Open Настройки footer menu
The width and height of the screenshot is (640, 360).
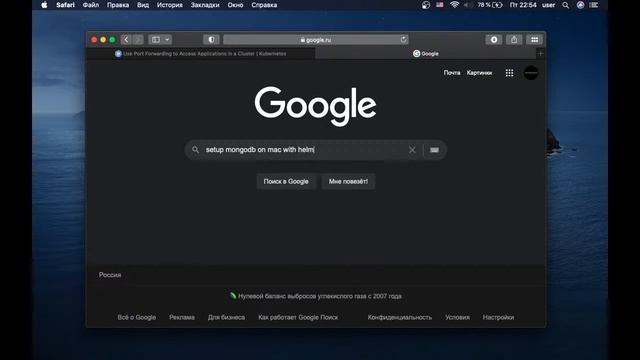click(x=498, y=317)
